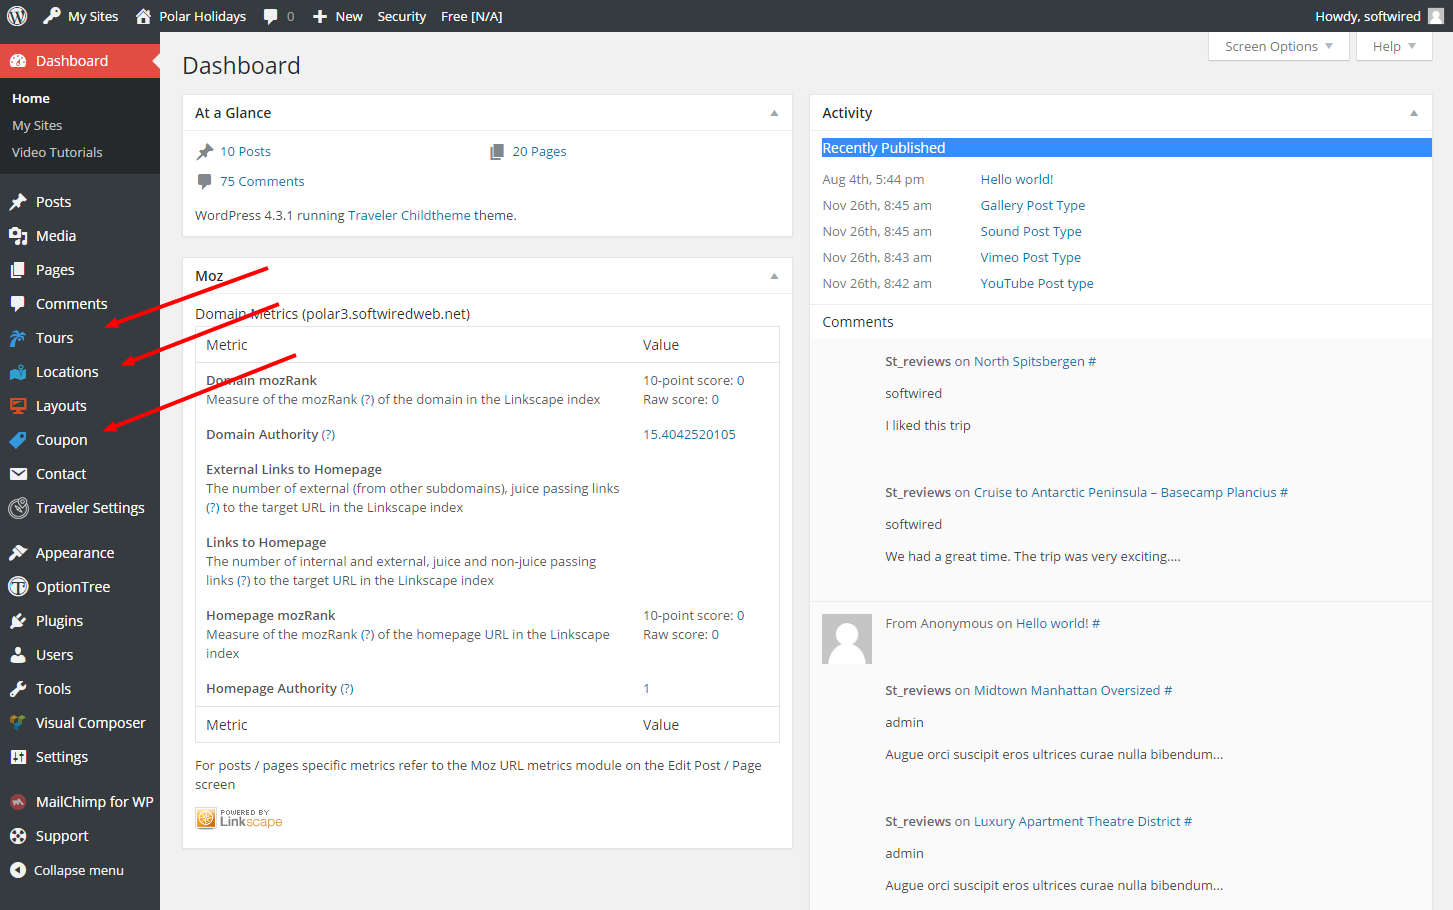Open the Domain Authority value link

[x=689, y=434]
